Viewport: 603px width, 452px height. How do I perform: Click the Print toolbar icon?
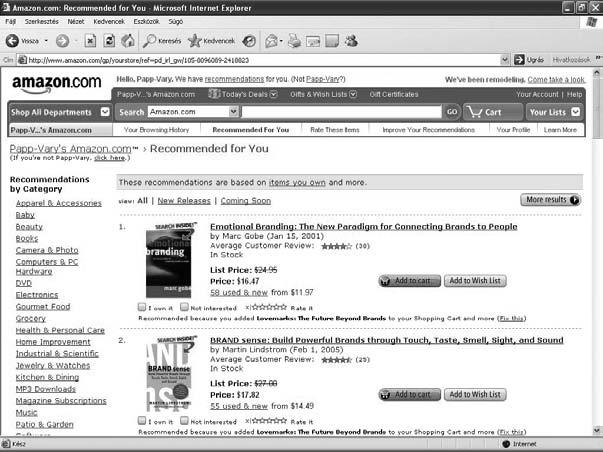(x=295, y=40)
